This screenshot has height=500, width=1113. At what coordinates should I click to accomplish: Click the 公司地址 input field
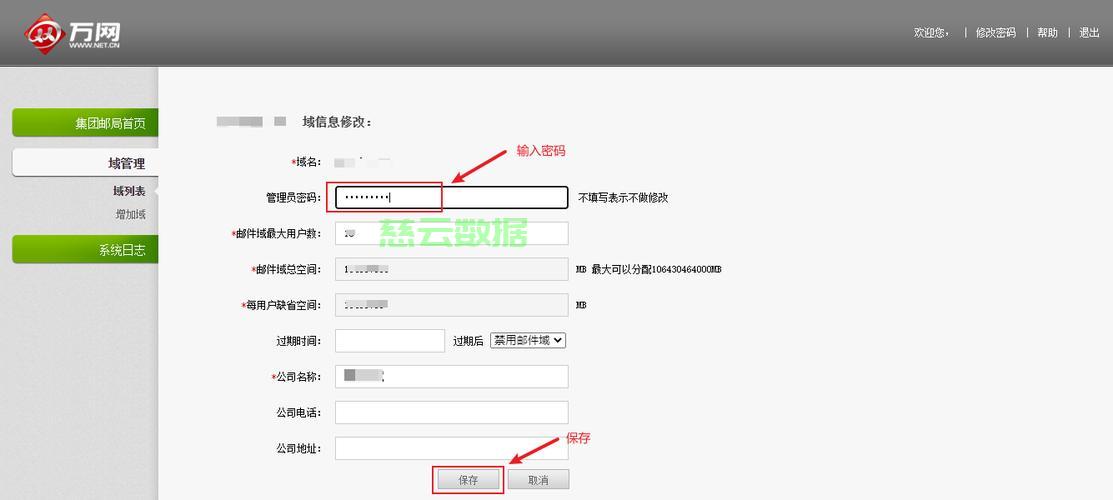[x=451, y=448]
